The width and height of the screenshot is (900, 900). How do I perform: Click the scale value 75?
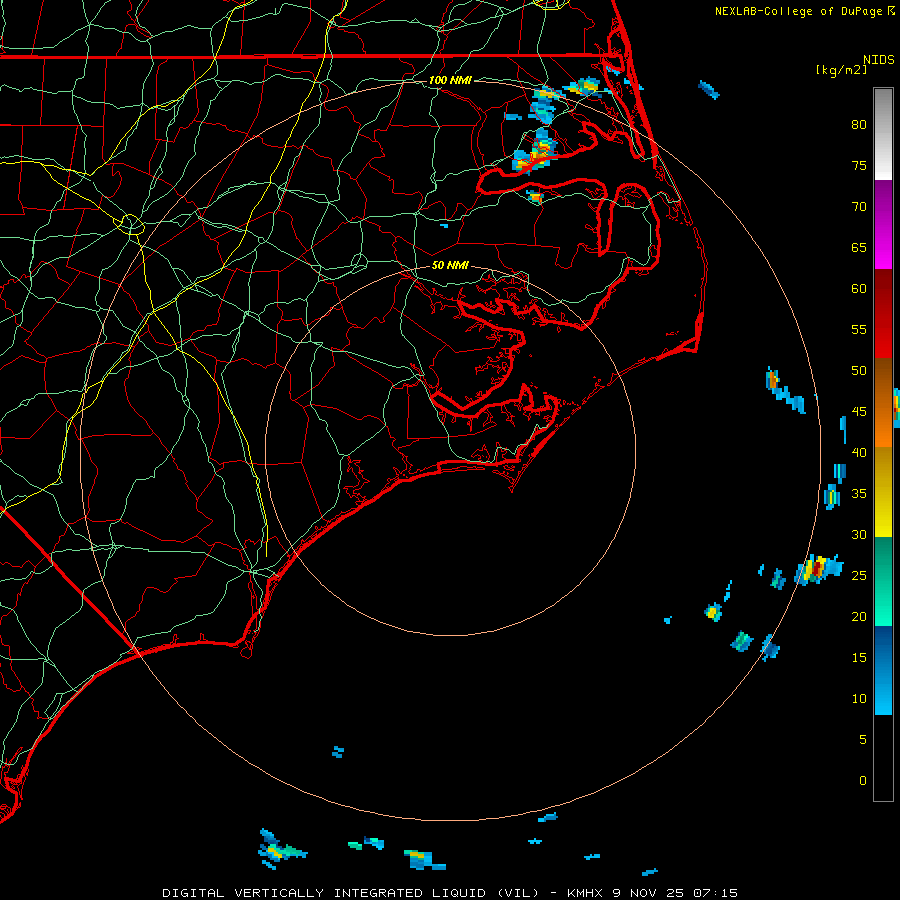pos(859,165)
